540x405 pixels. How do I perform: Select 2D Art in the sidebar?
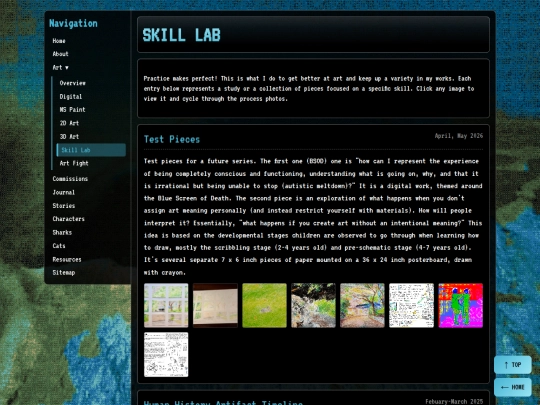click(x=69, y=123)
